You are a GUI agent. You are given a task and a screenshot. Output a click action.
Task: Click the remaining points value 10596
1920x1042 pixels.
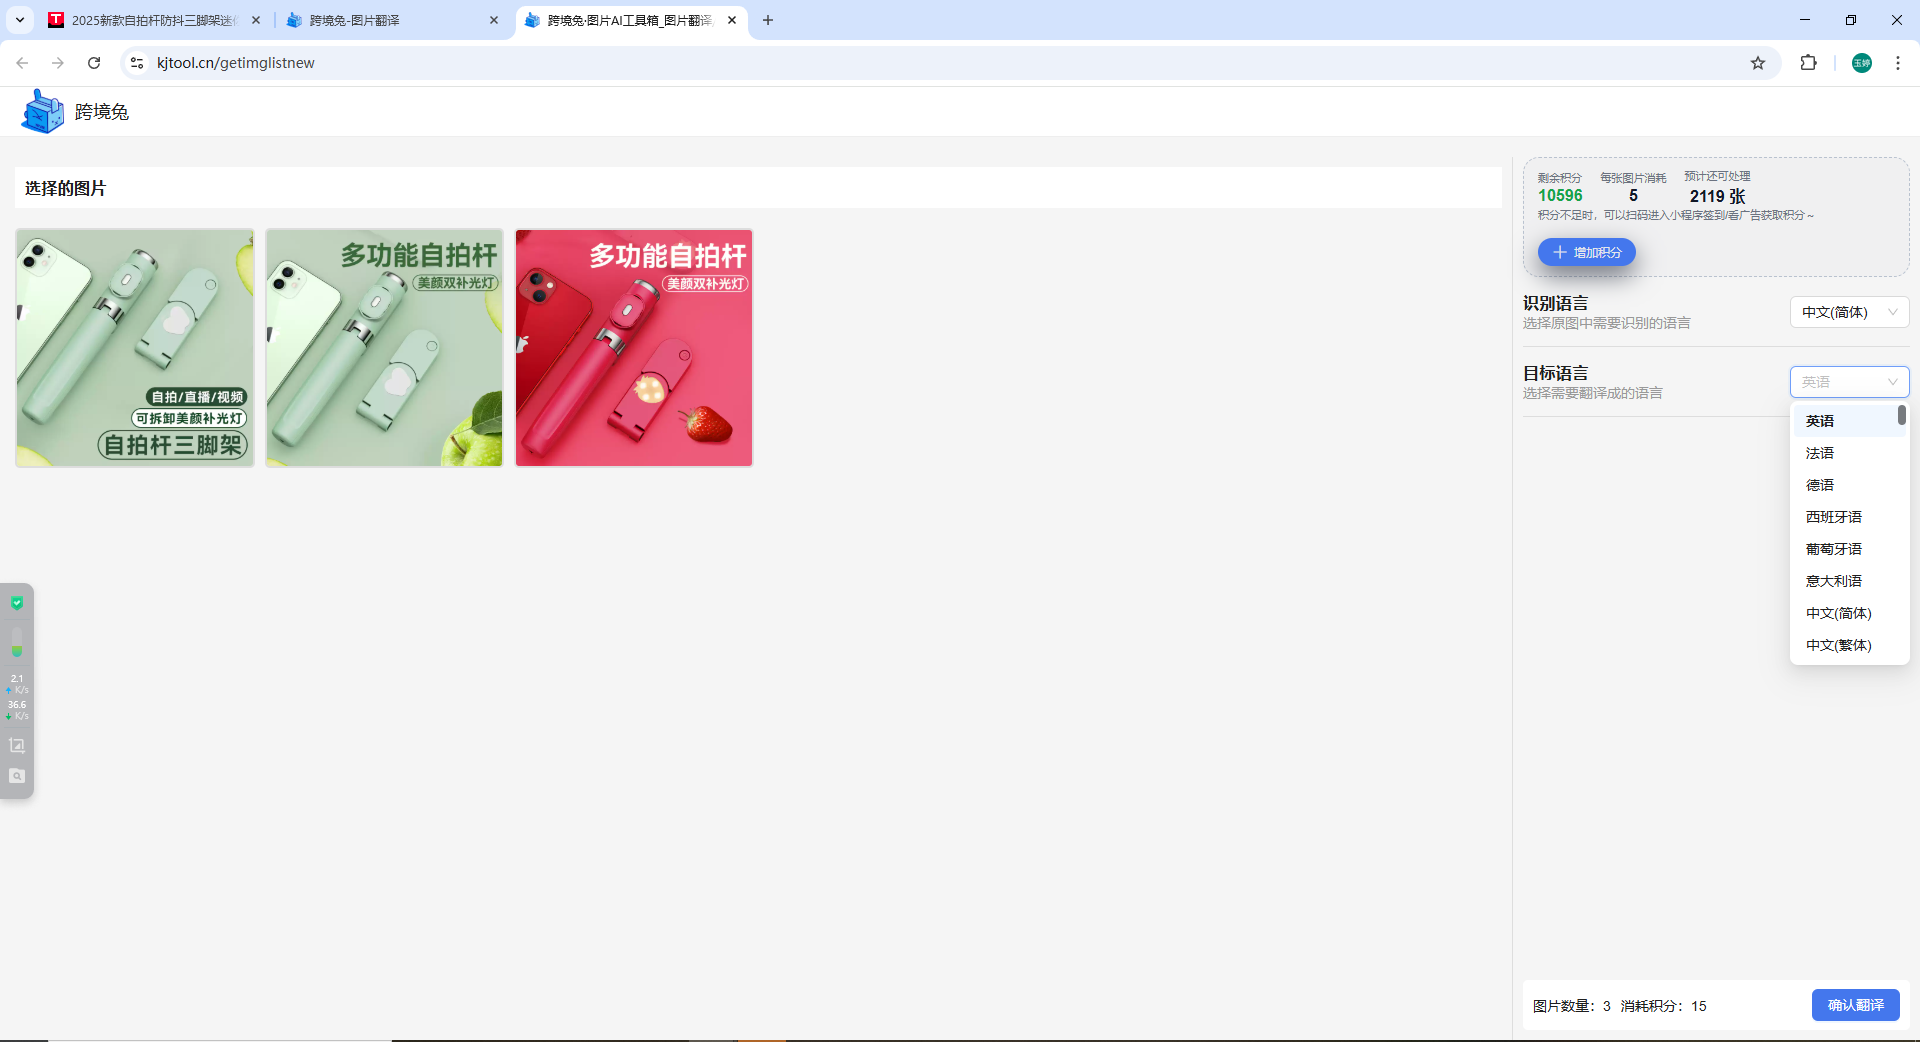(1560, 196)
